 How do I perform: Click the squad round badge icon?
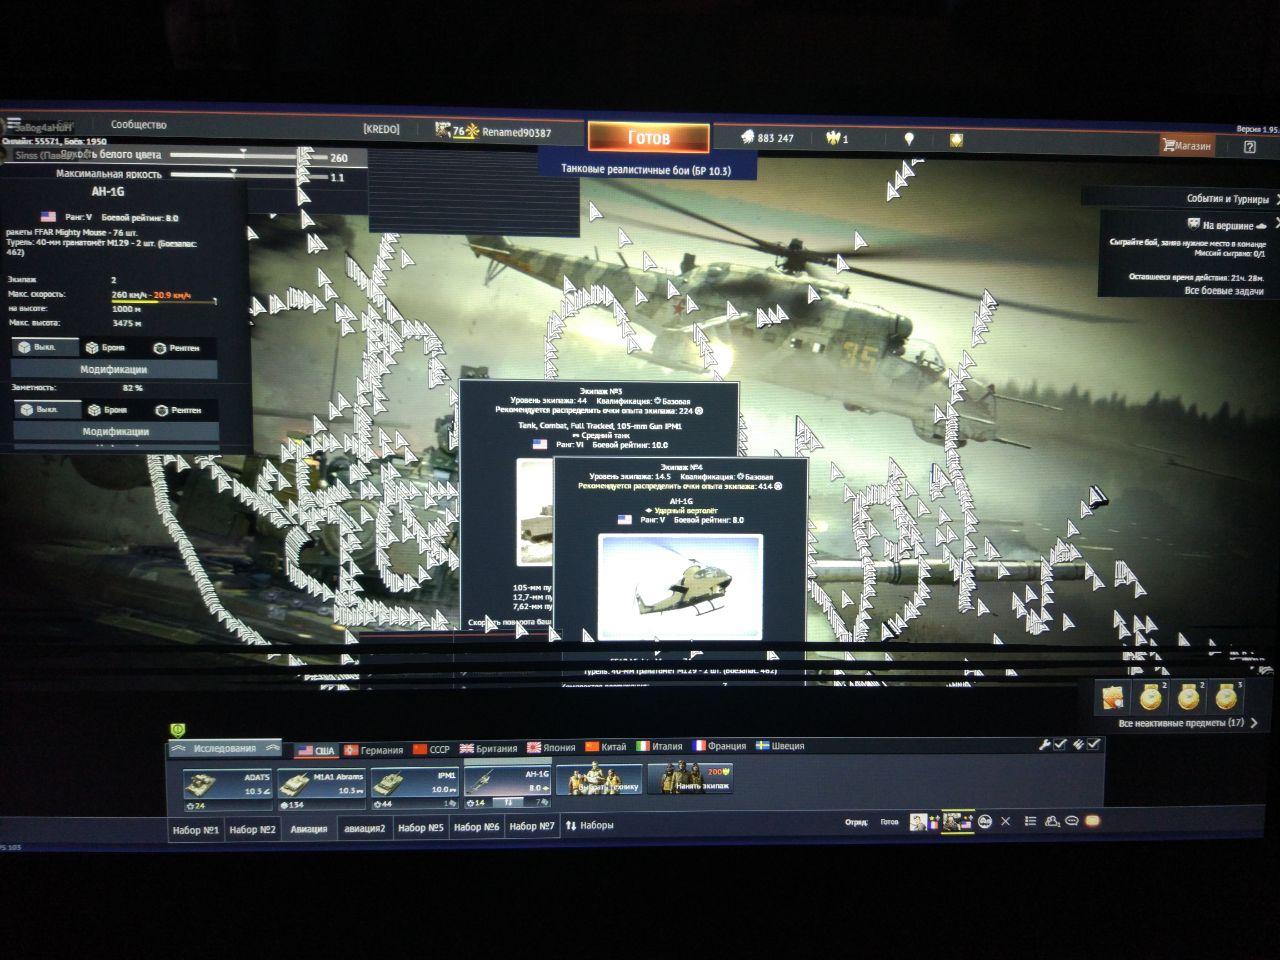click(984, 822)
